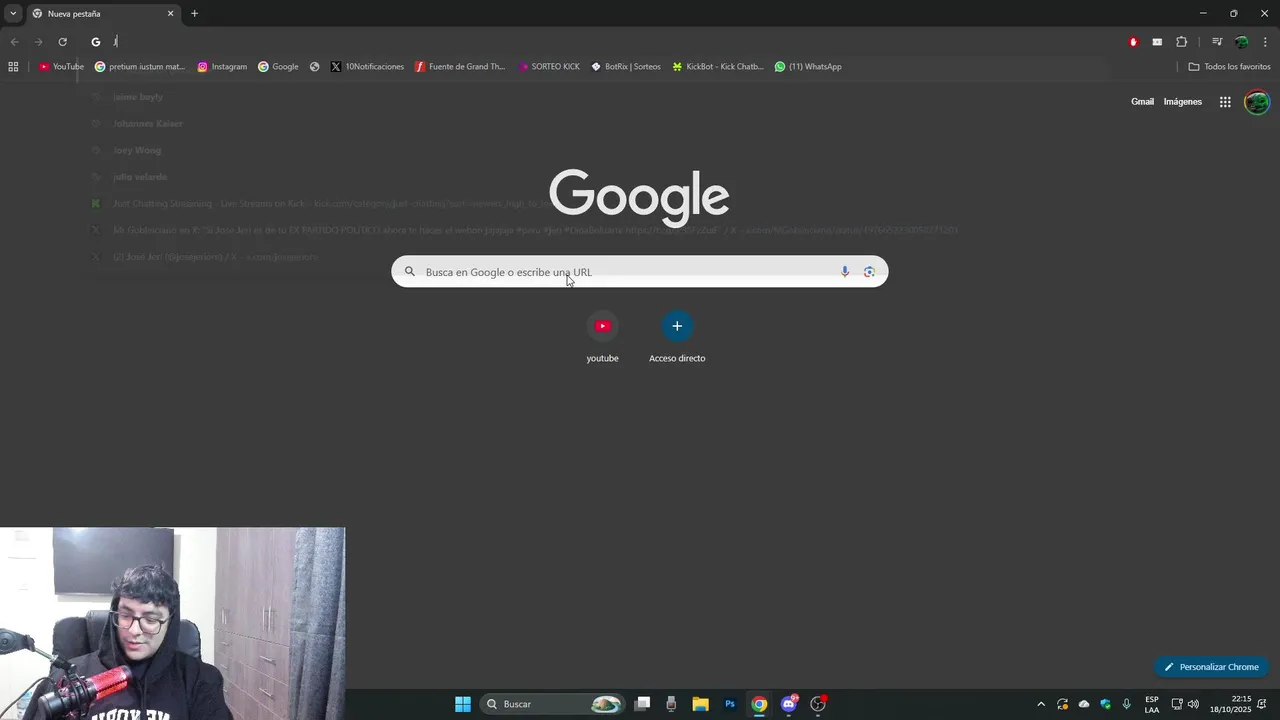Viewport: 1280px width, 720px height.
Task: Open the volume tray icon
Action: click(x=1193, y=704)
